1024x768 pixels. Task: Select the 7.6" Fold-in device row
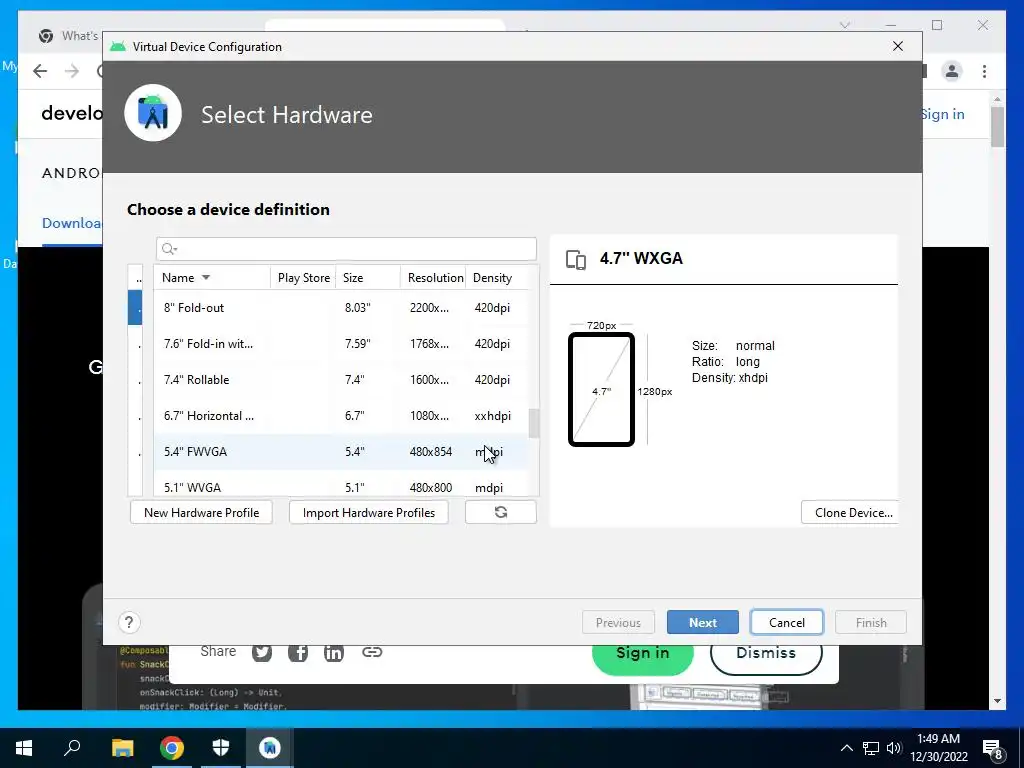[341, 344]
